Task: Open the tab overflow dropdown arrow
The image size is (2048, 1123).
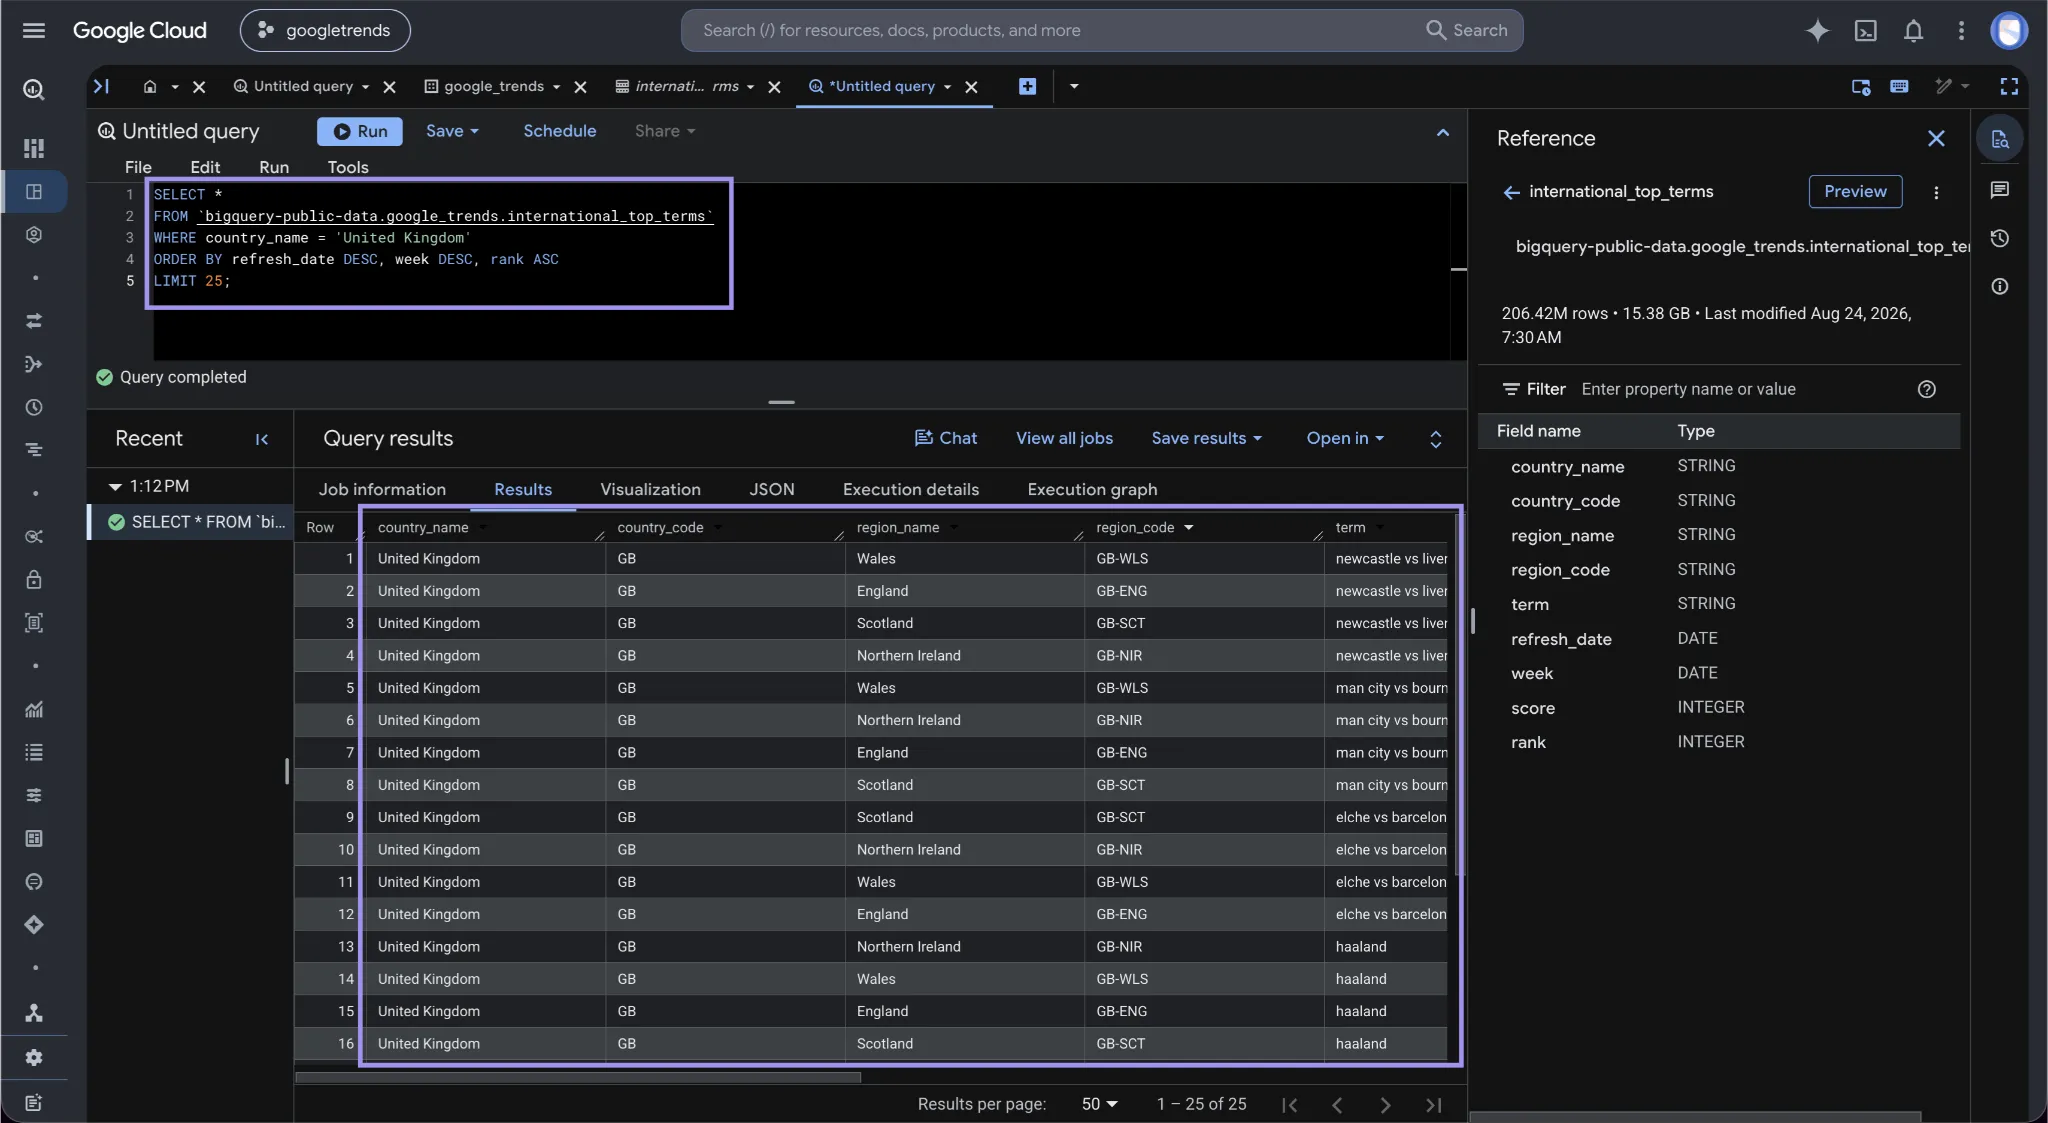Action: pyautogui.click(x=1074, y=86)
